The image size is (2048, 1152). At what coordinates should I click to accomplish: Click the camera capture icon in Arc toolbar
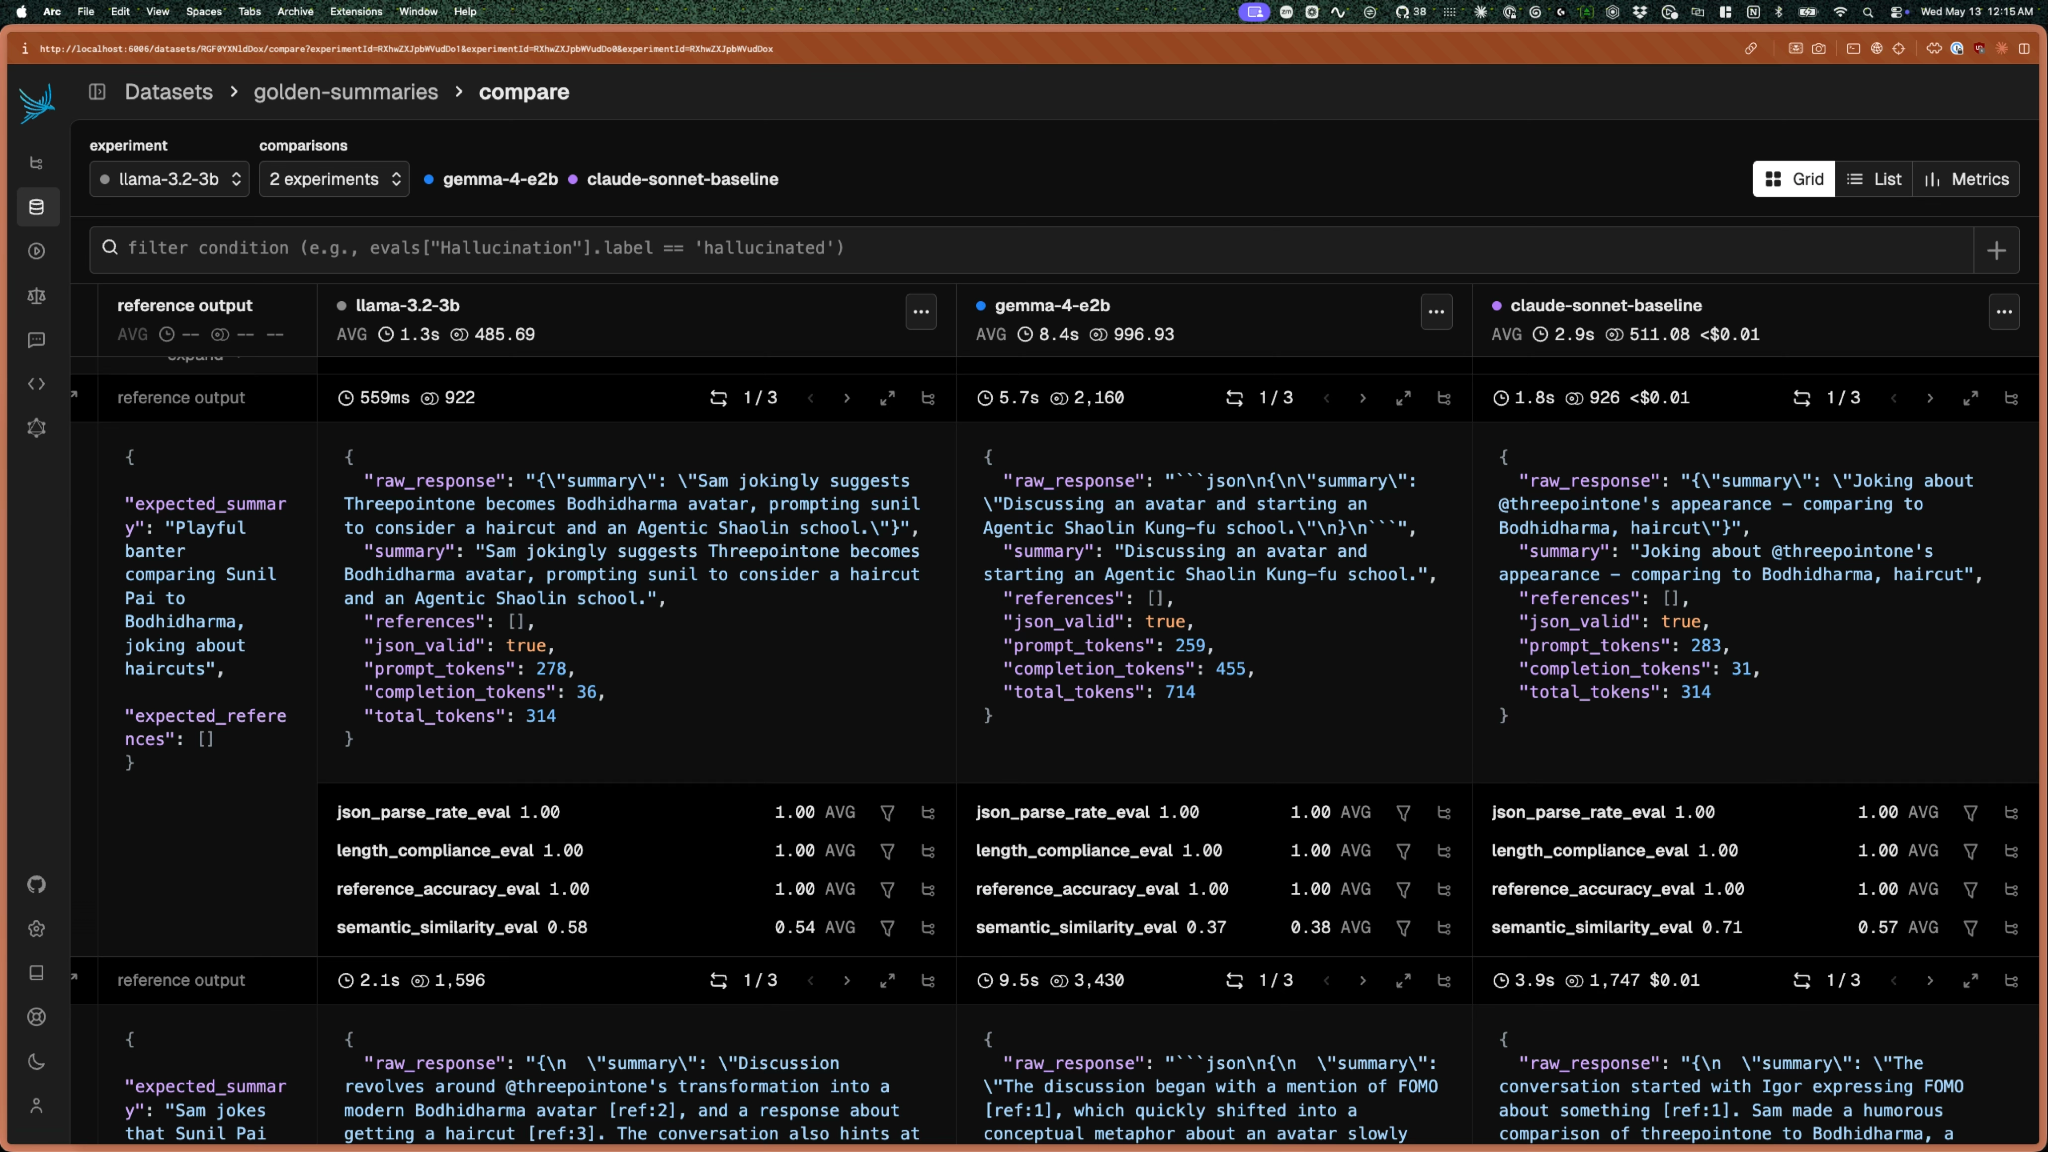(1819, 48)
